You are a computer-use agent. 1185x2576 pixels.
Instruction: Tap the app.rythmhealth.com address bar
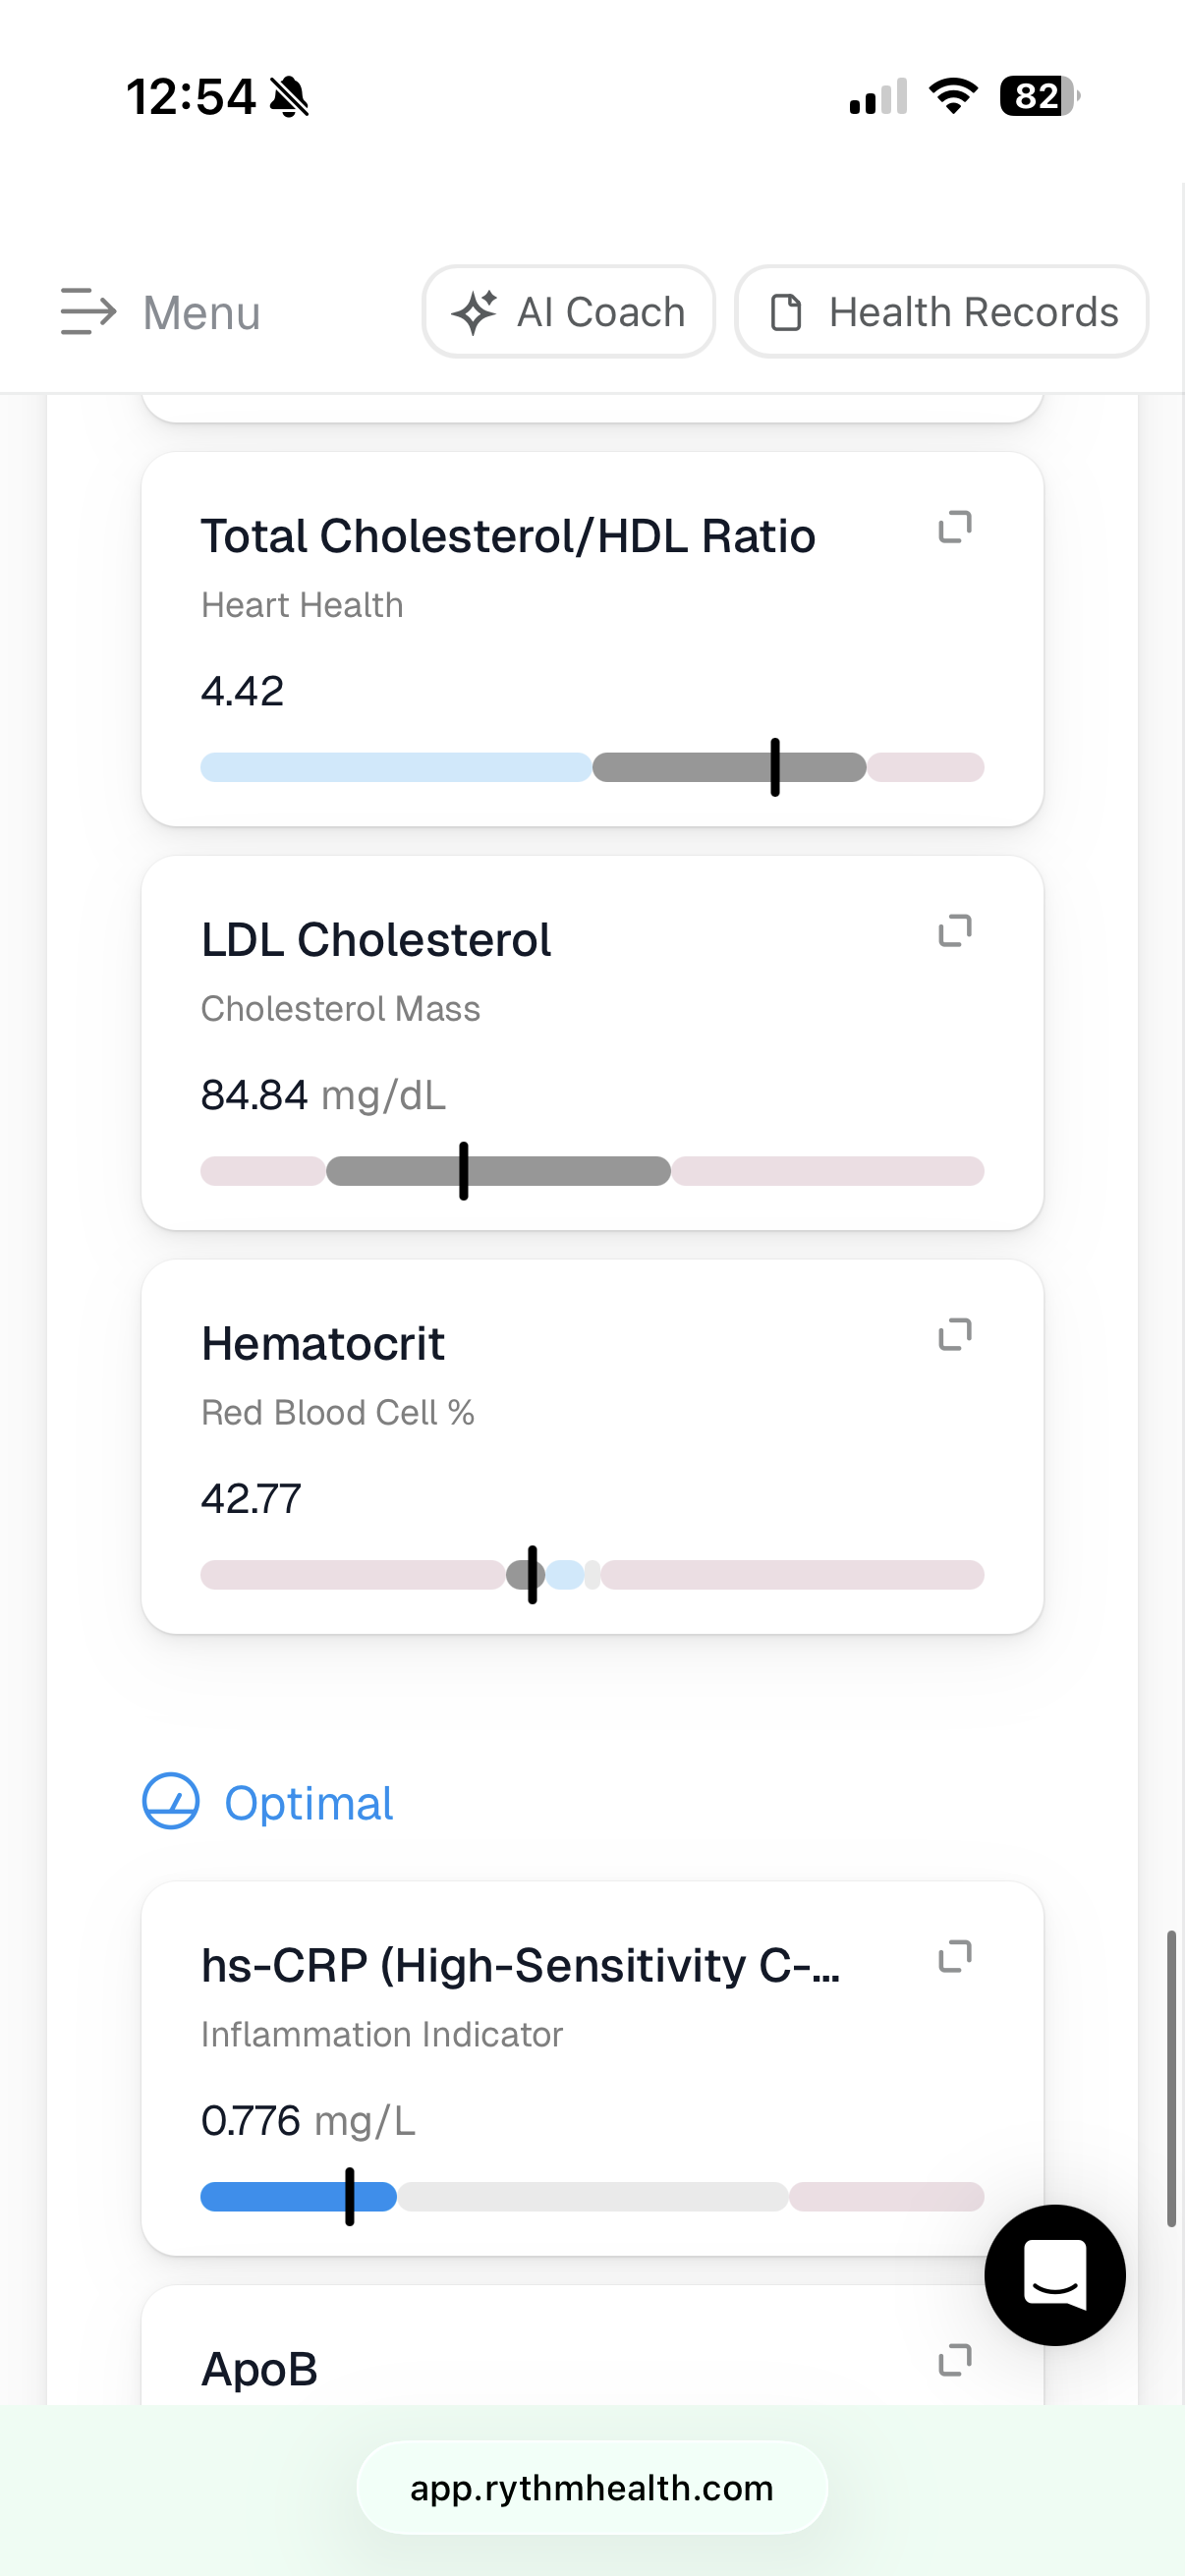click(x=592, y=2488)
